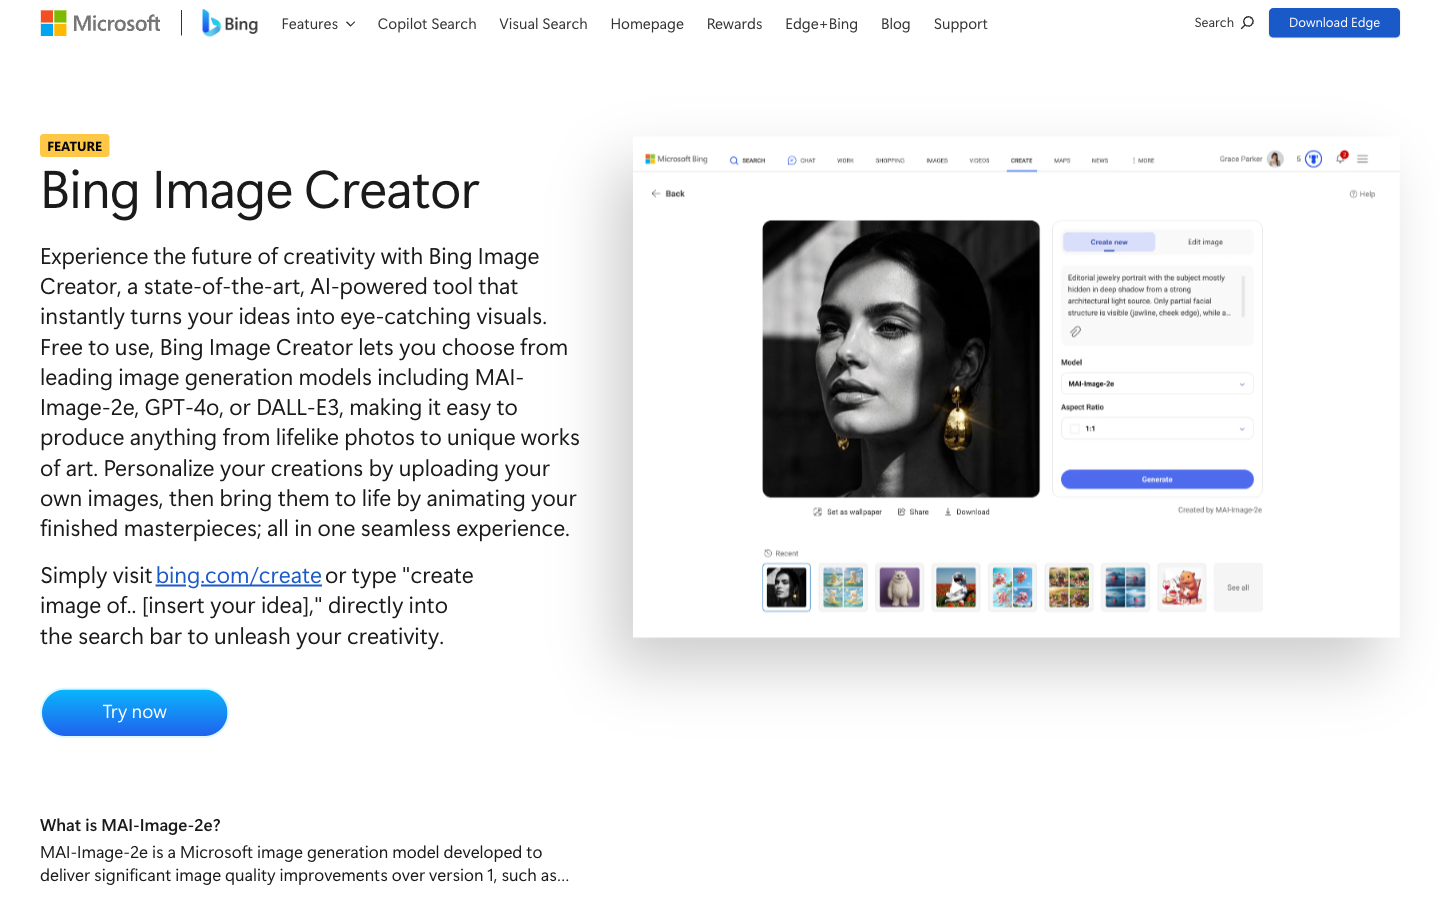This screenshot has height=900, width=1440.
Task: Open the Aspect Ratio dropdown showing 1:1
Action: [x=1157, y=429]
